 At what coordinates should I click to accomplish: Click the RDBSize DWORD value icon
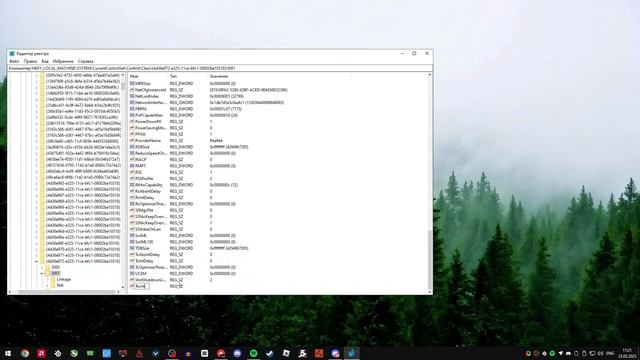132,147
